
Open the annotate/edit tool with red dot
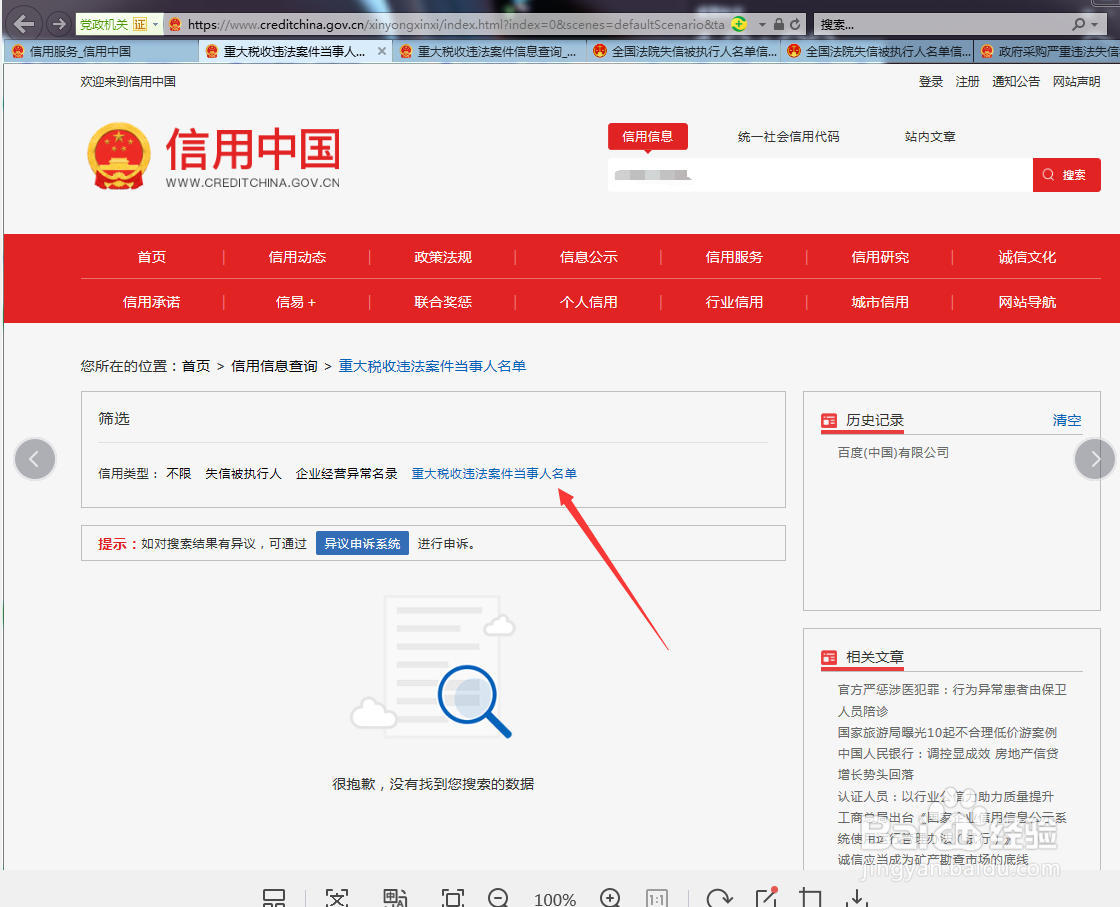pos(766,898)
